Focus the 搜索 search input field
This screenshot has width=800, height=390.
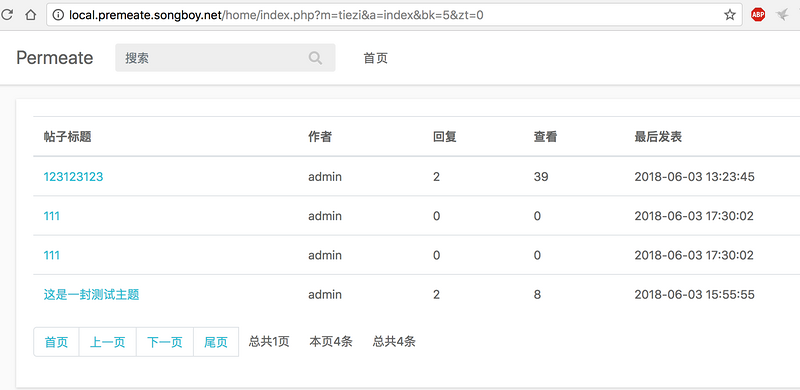point(225,58)
